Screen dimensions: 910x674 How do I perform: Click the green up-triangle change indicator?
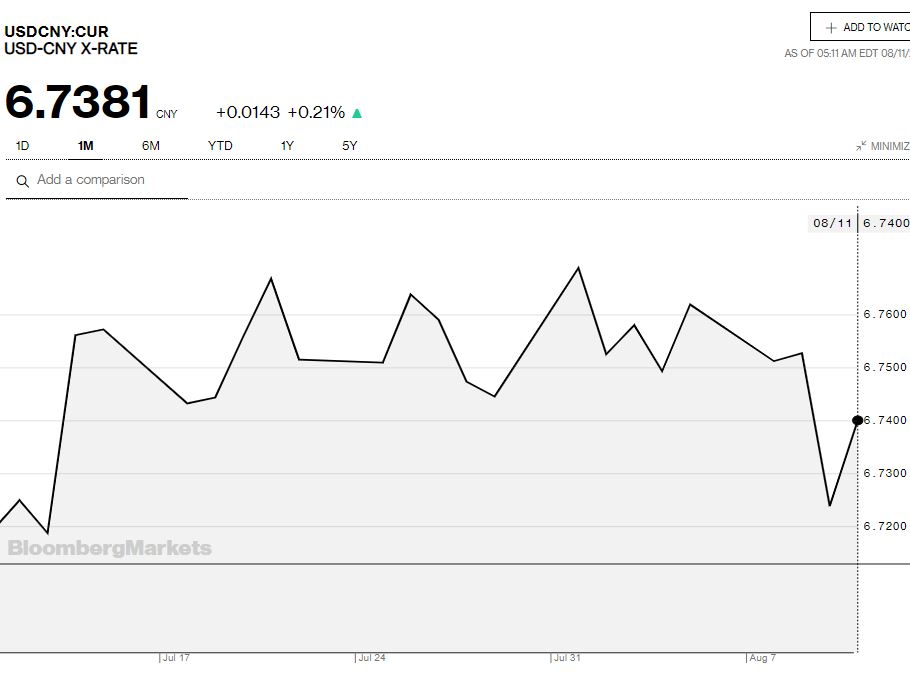[x=357, y=113]
